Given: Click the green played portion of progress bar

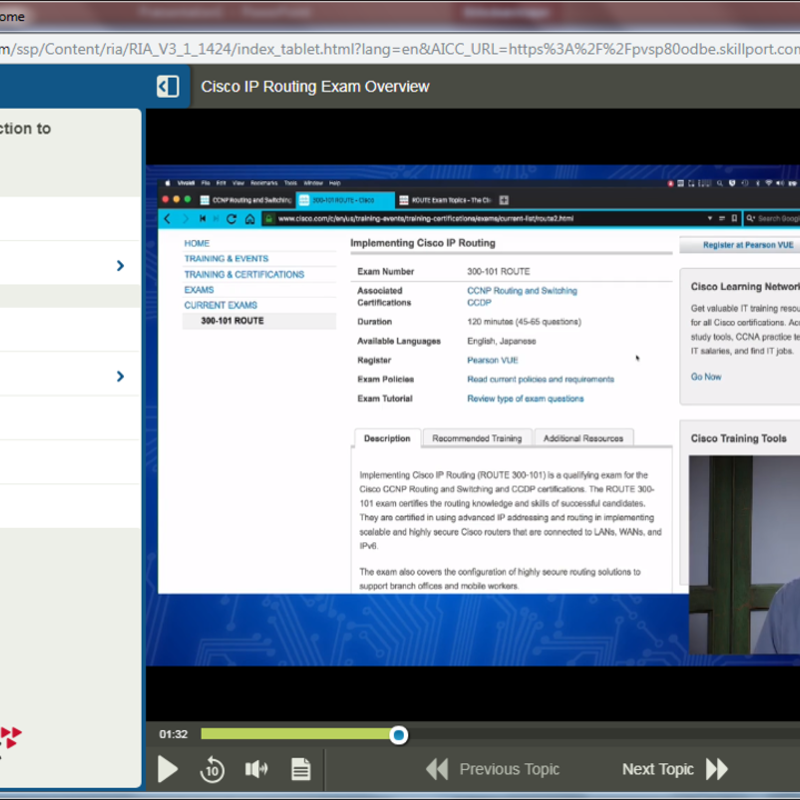Looking at the screenshot, I should (295, 734).
